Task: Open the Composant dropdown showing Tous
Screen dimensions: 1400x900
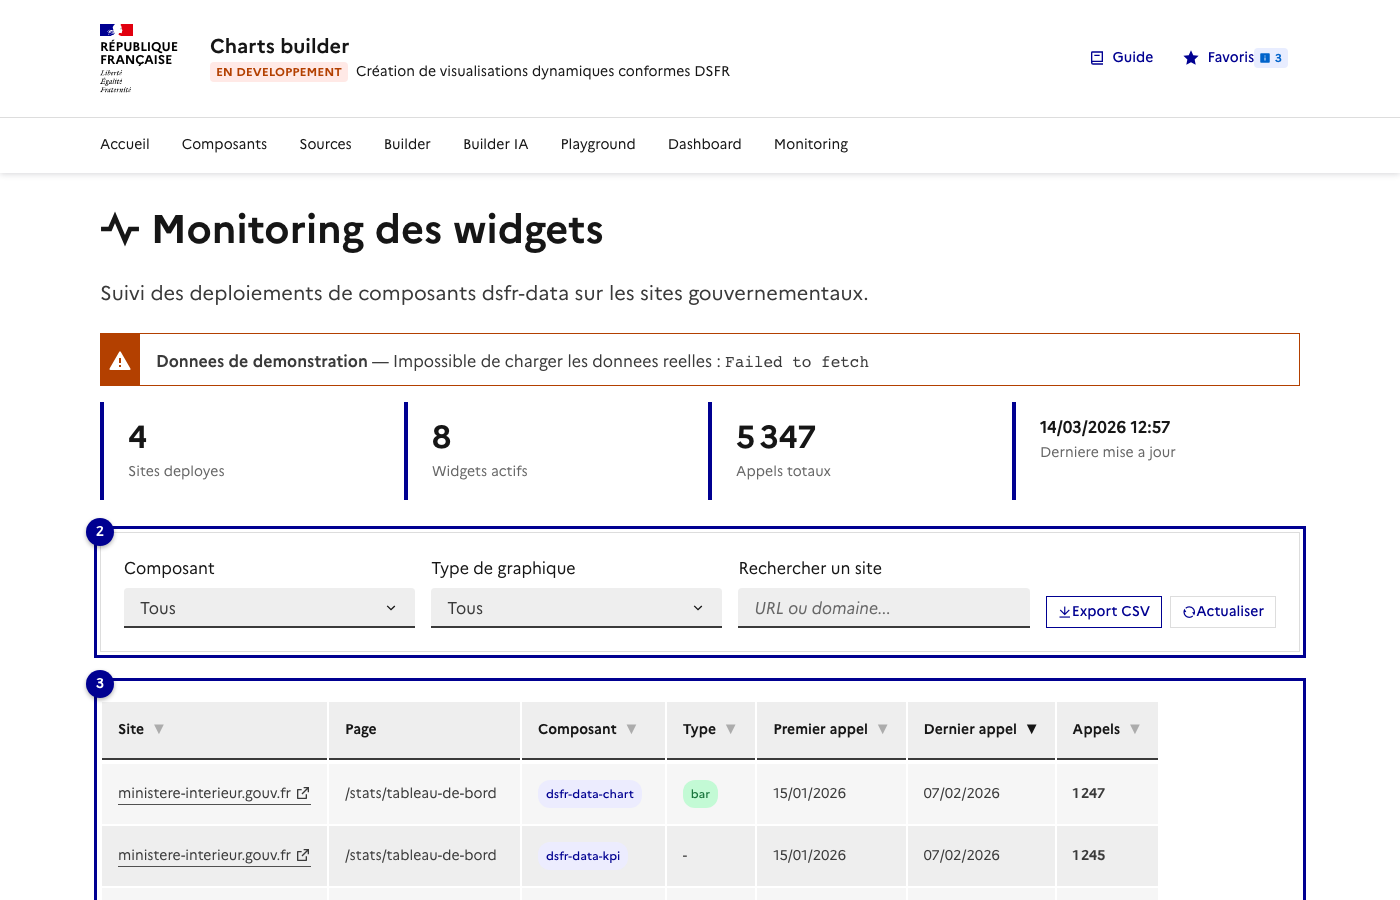Action: [268, 607]
